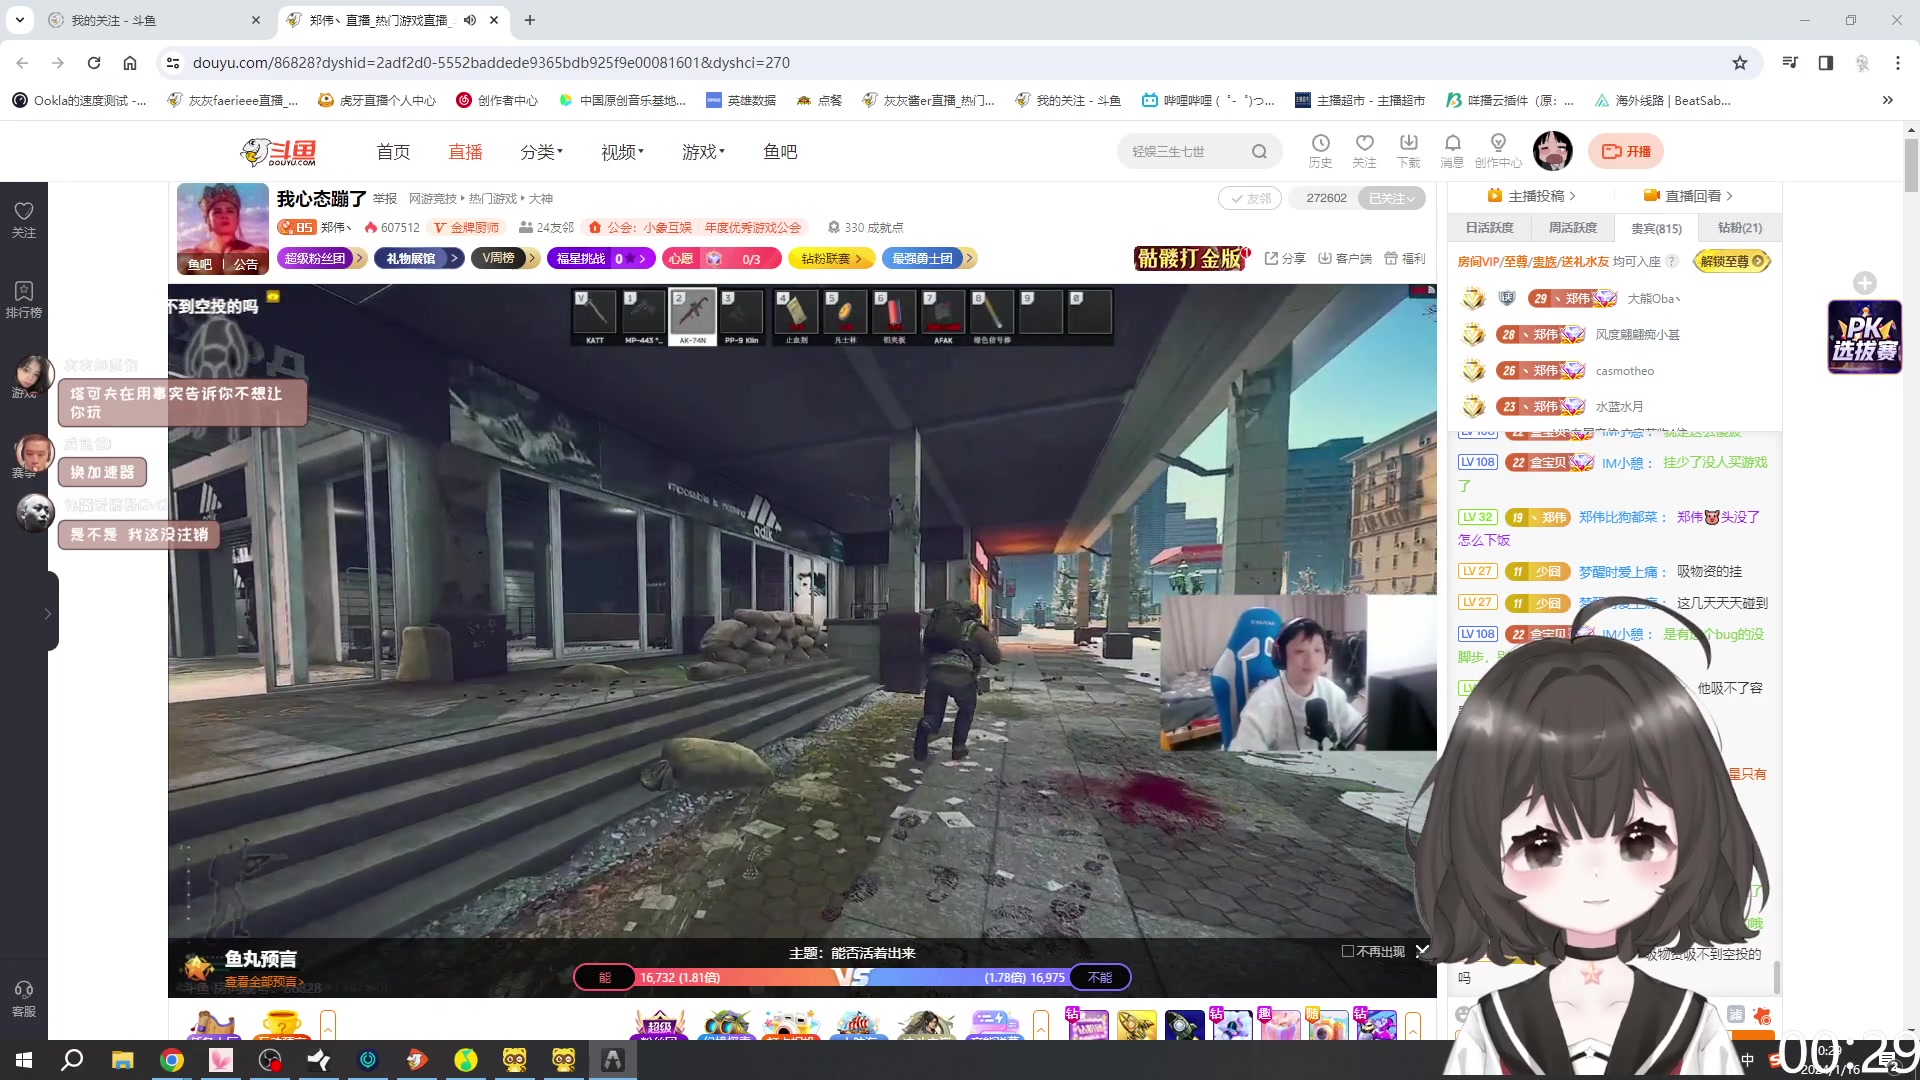Open the 消息 notification bell
Viewport: 1920px width, 1080px height.
[x=1452, y=151]
